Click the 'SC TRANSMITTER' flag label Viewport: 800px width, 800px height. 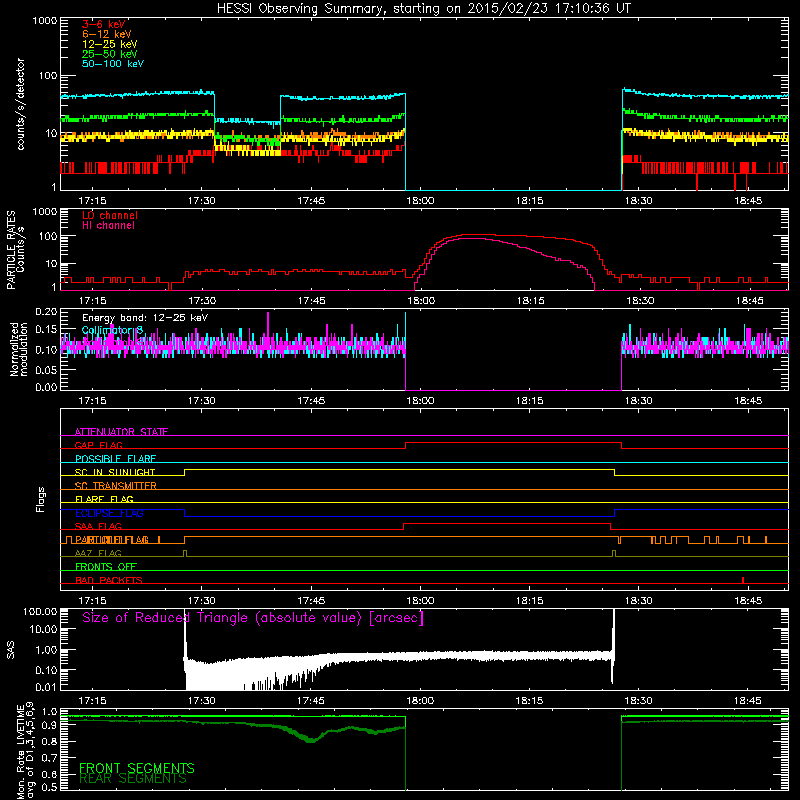coord(116,486)
